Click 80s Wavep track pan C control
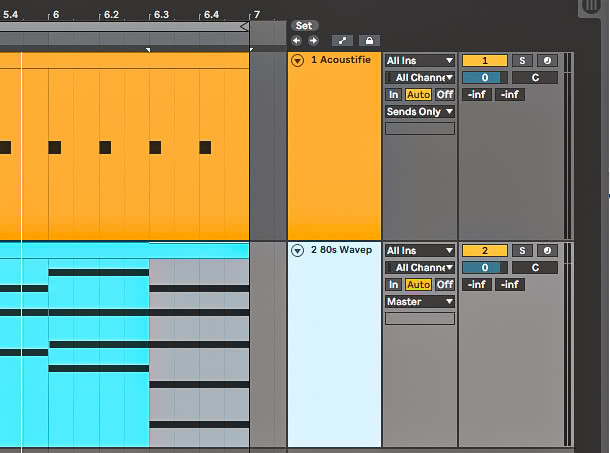The height and width of the screenshot is (453, 610). (x=535, y=268)
